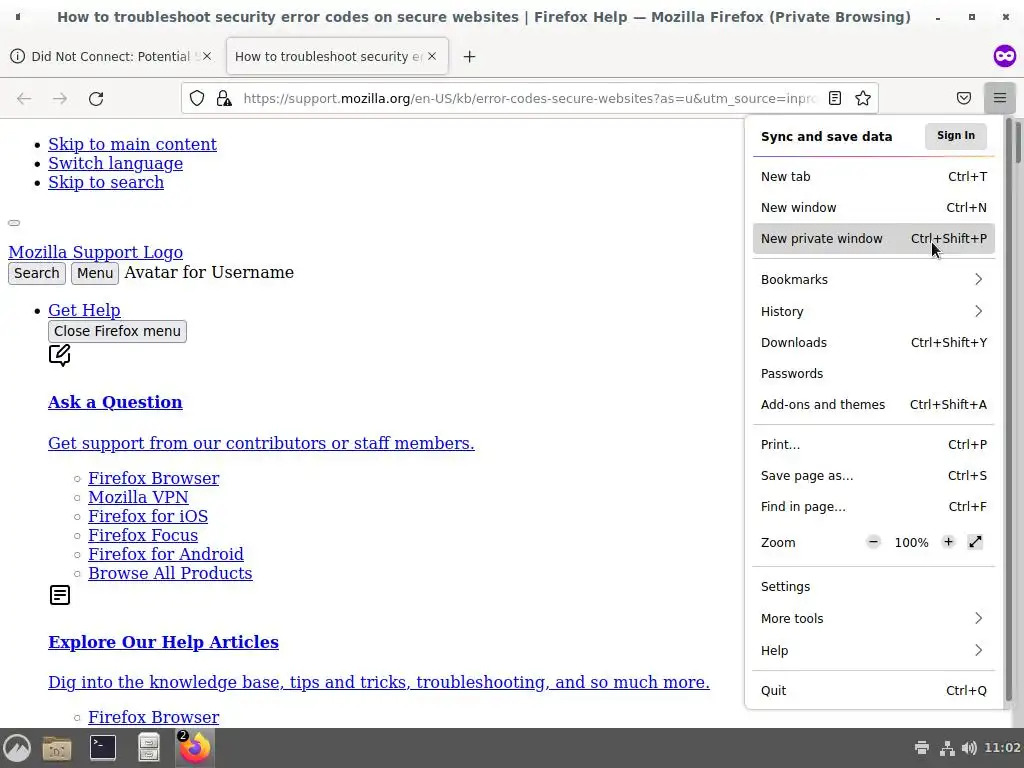Switch to 'Did Not Connect' tab
Screen dimensions: 1024x768
tap(111, 56)
